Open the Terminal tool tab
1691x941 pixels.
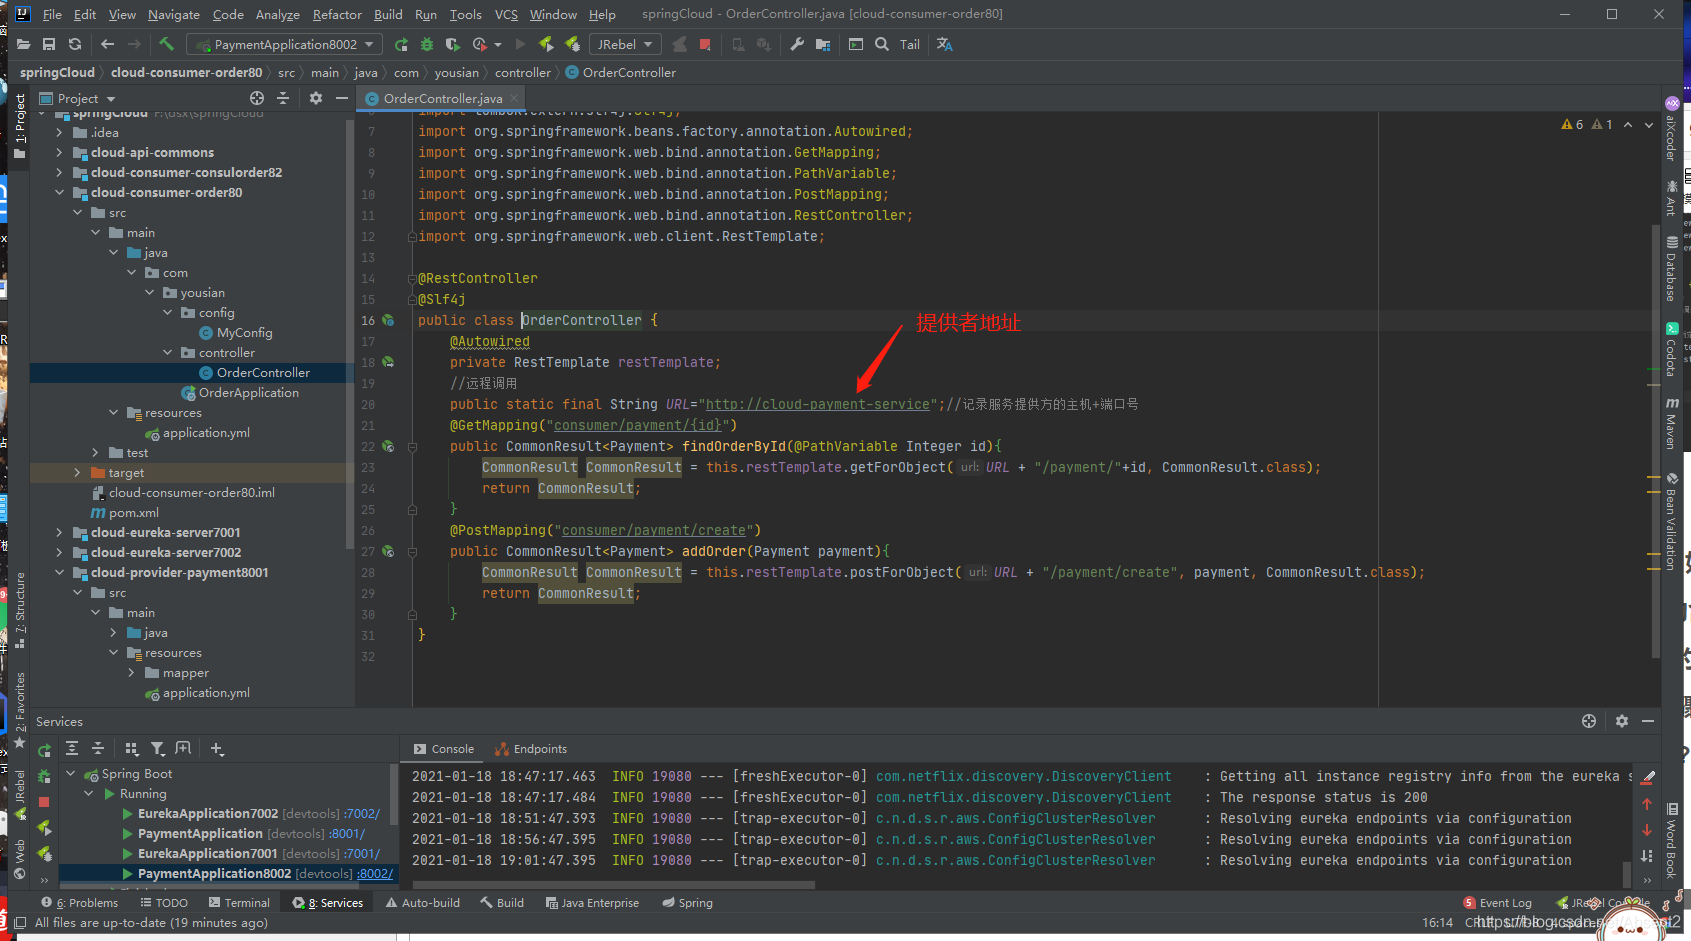[239, 902]
